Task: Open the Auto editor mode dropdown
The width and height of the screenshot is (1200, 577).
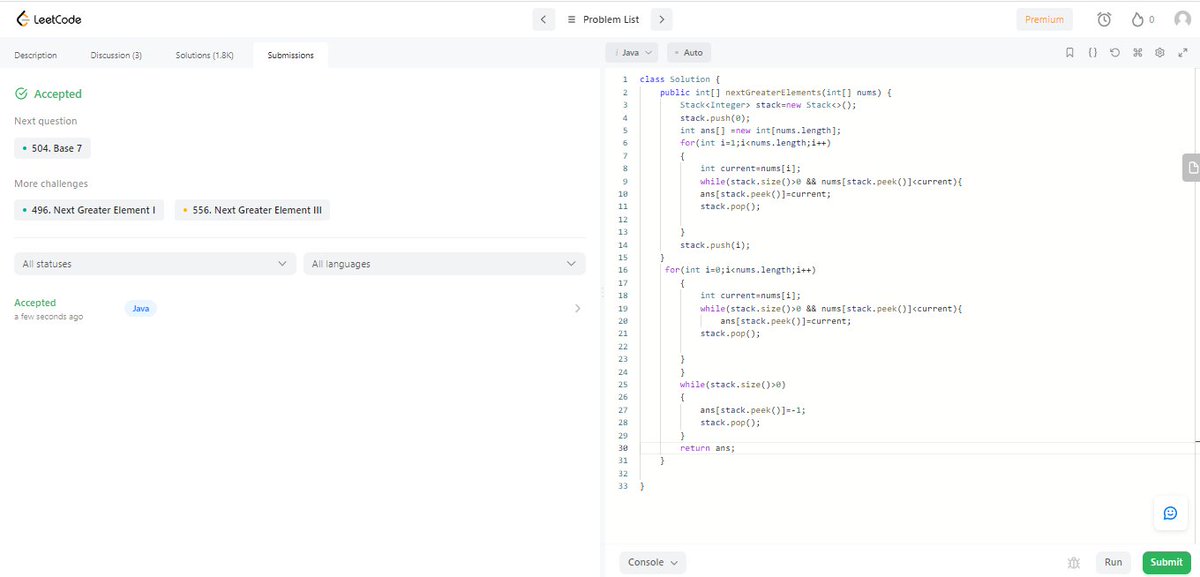Action: click(689, 52)
